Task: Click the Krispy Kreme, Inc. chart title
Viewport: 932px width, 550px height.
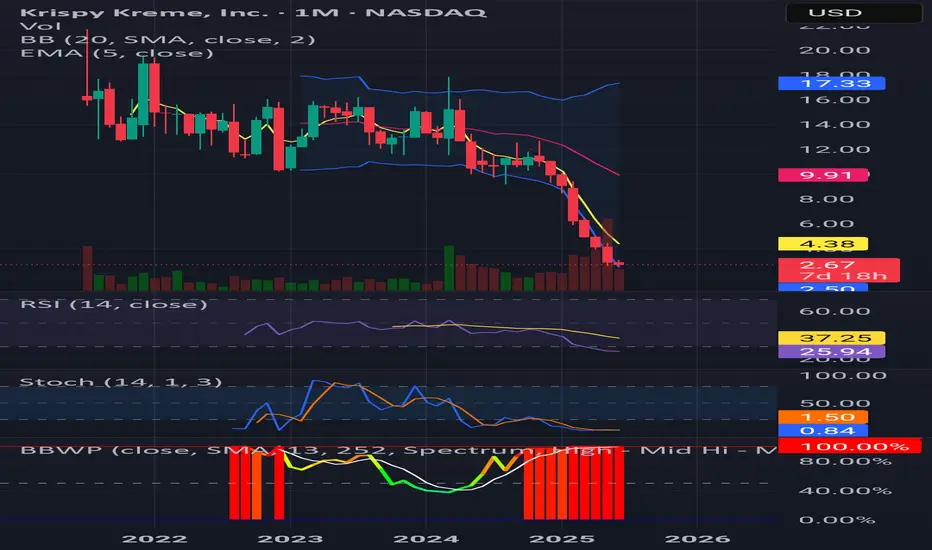Action: pyautogui.click(x=253, y=12)
